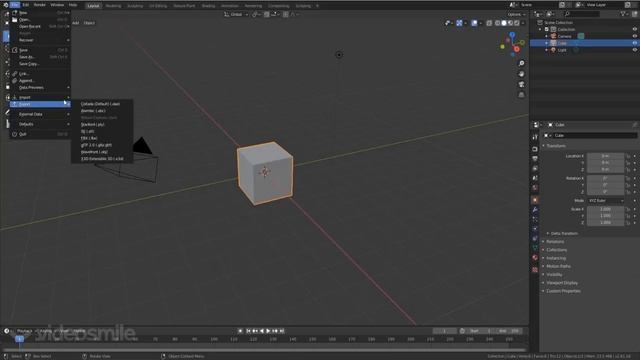Click Save As in the File menu

click(40, 57)
